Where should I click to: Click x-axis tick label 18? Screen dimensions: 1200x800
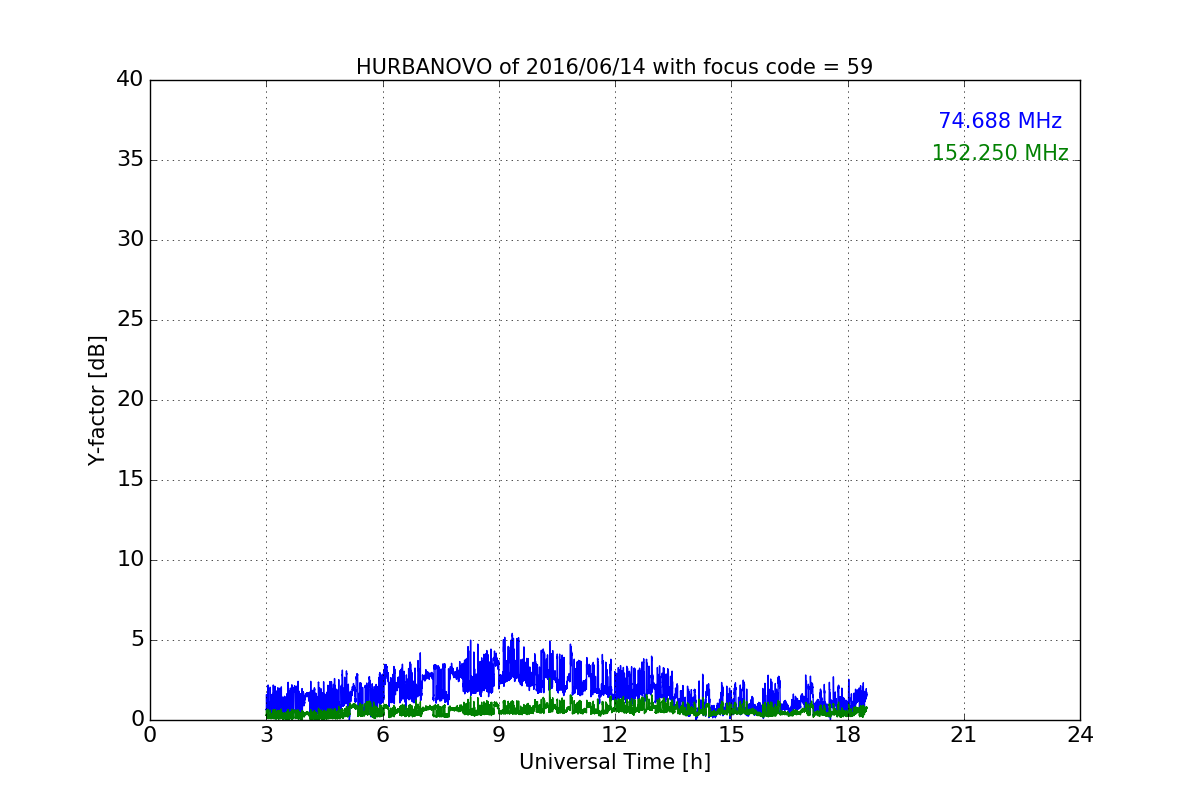pyautogui.click(x=847, y=735)
